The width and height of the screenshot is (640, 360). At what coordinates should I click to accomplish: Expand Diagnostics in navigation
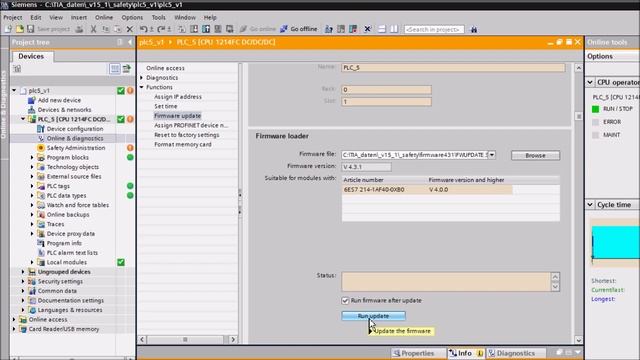click(142, 78)
